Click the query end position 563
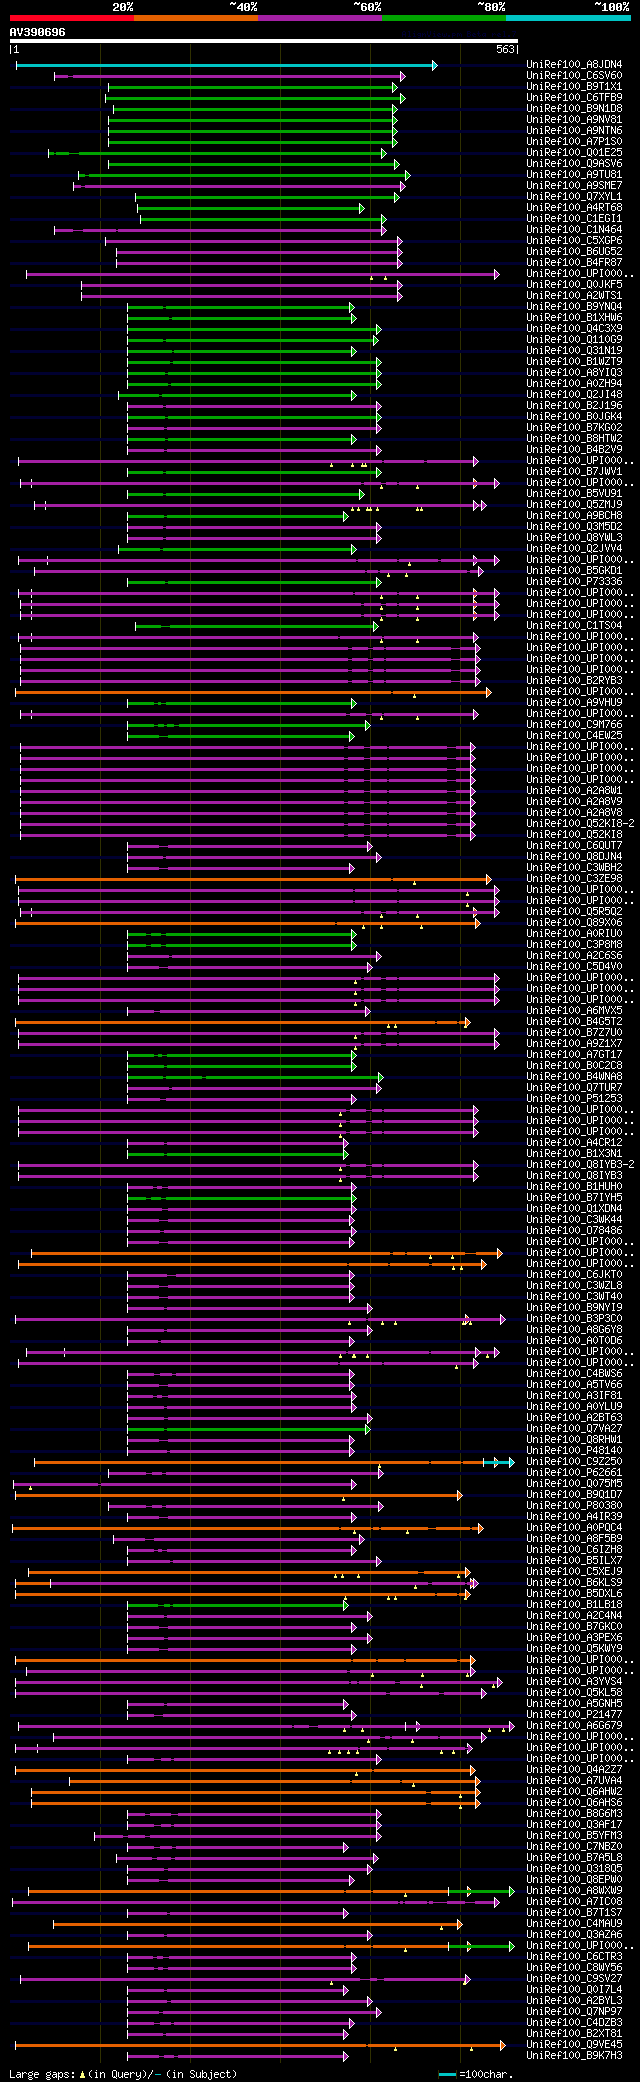The image size is (640, 2082). pos(505,49)
